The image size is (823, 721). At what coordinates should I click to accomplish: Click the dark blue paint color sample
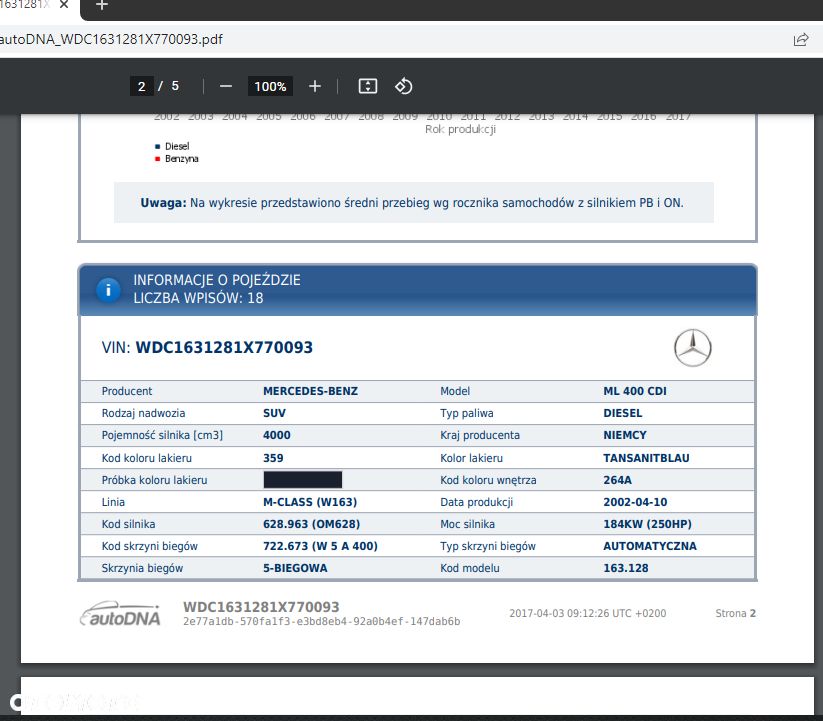tap(302, 480)
